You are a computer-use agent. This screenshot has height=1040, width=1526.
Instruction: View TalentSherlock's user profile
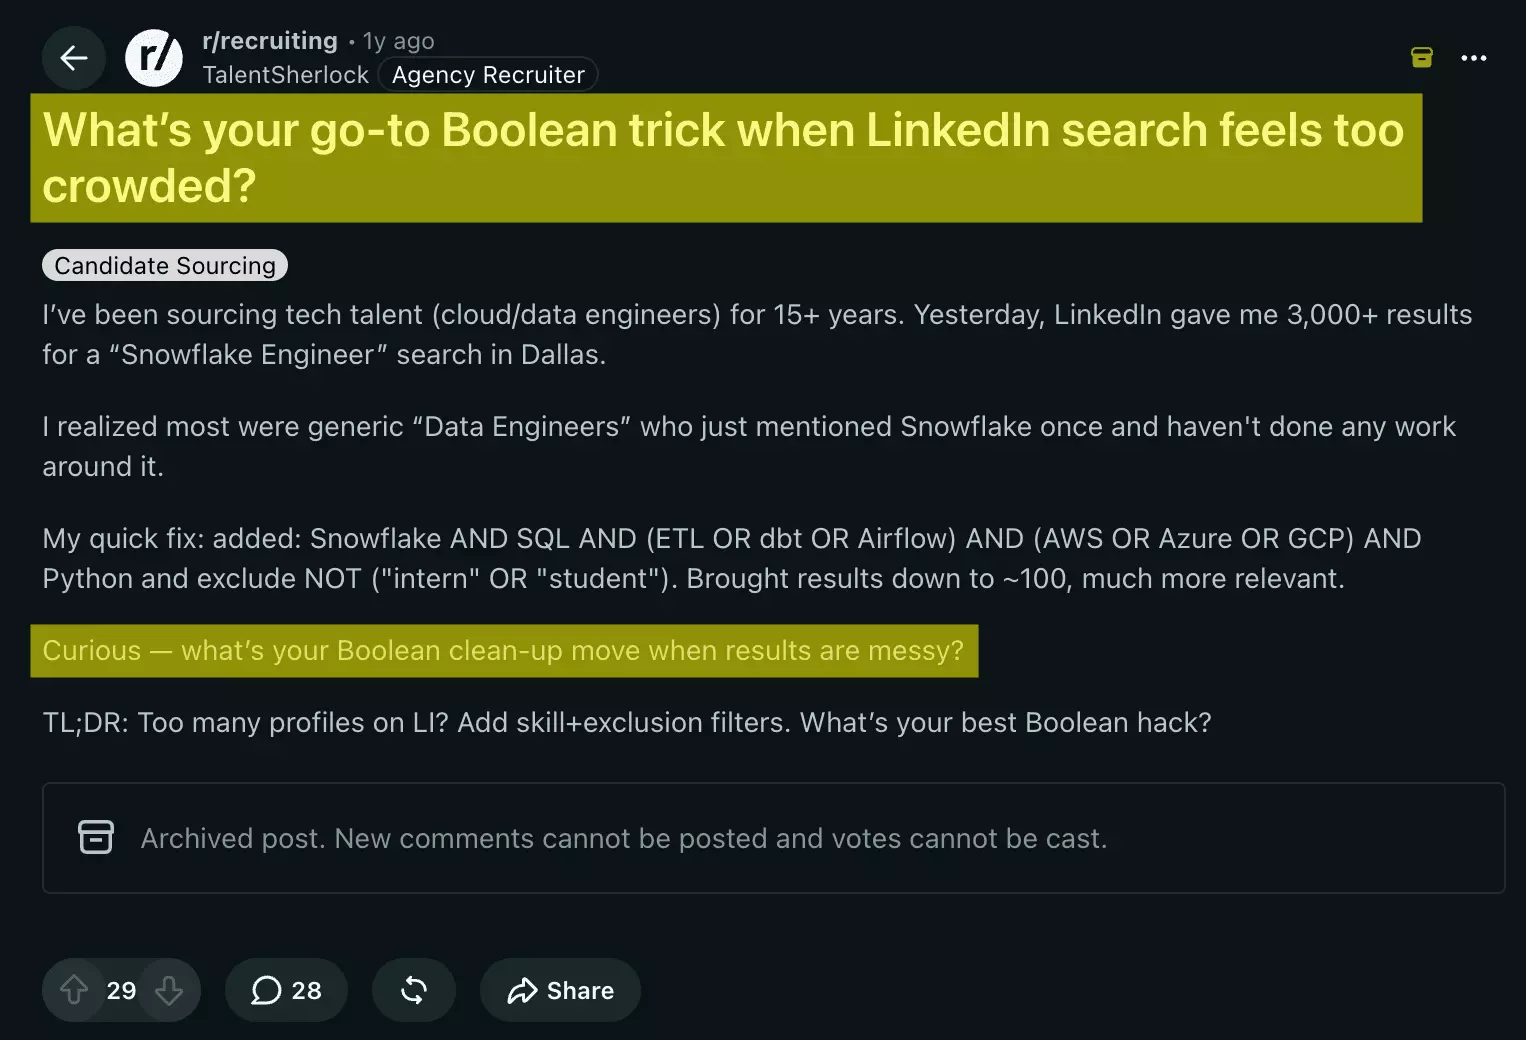286,75
